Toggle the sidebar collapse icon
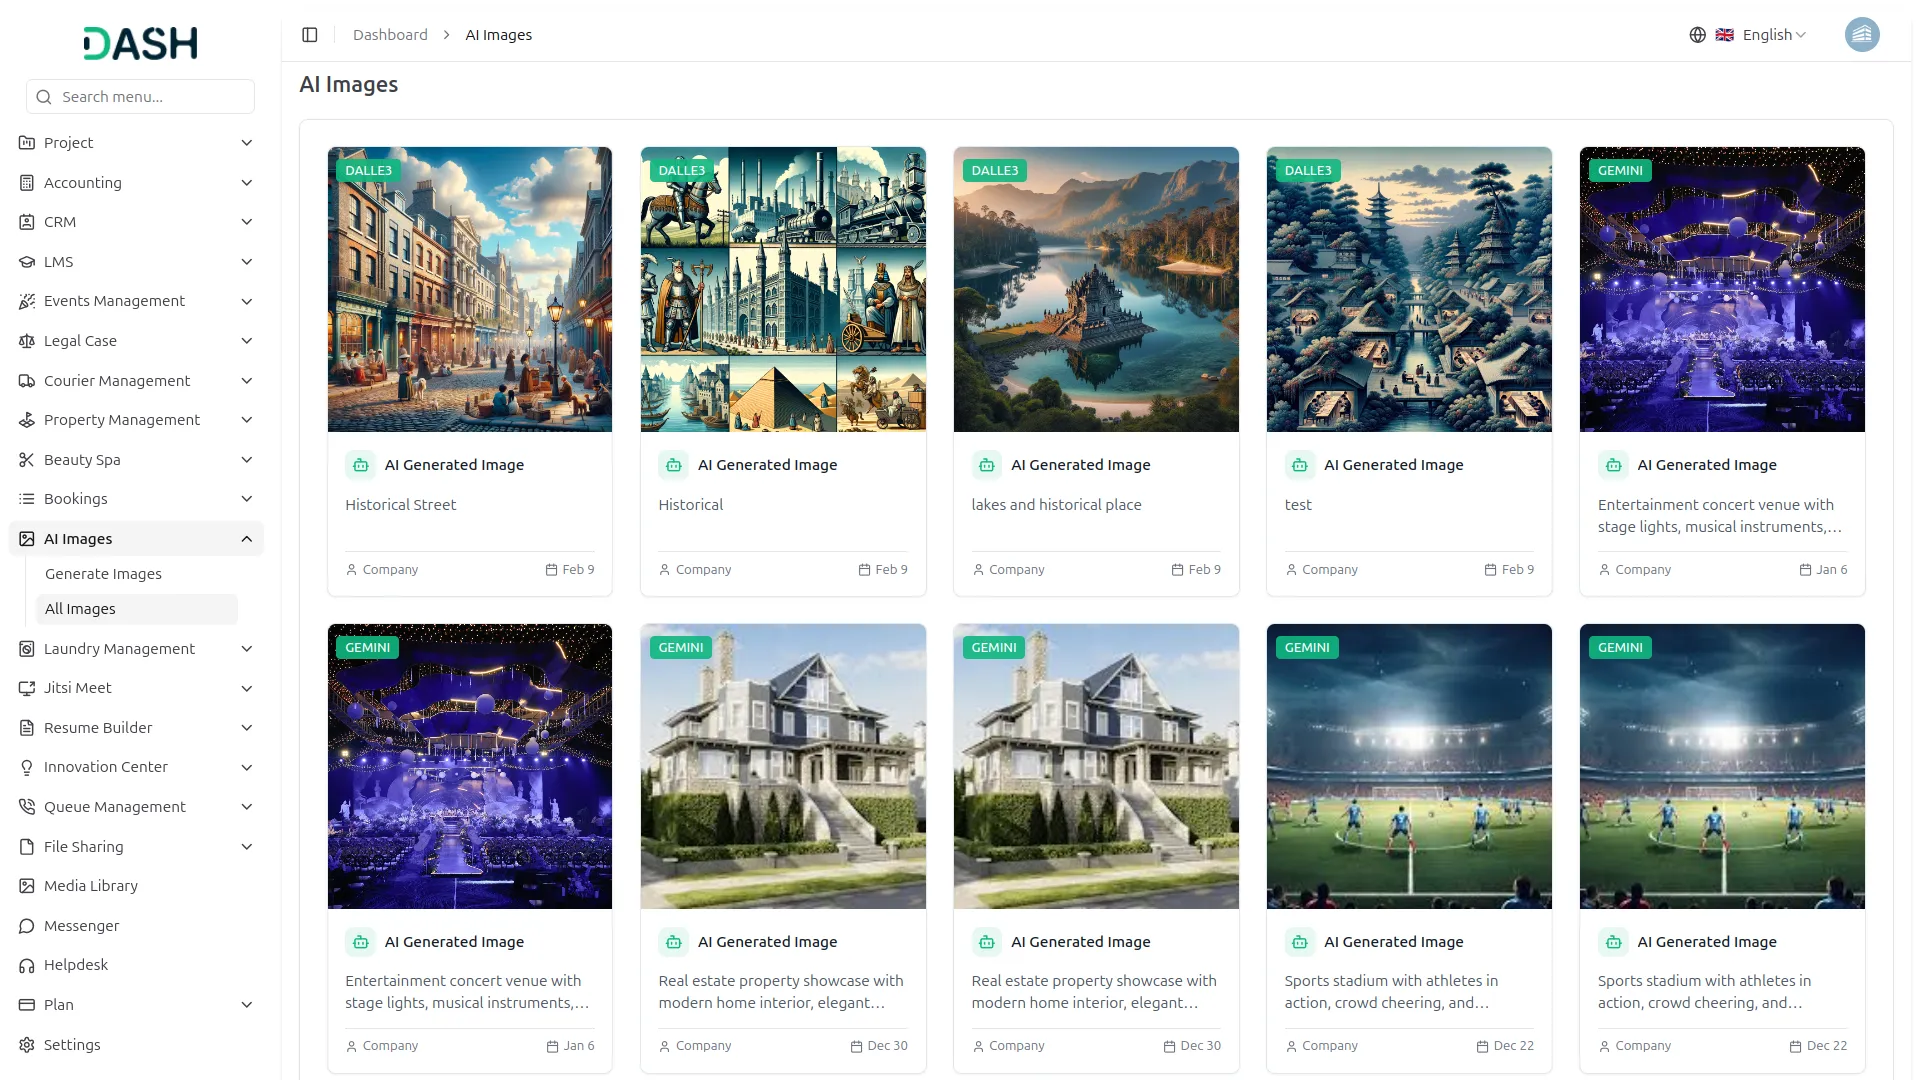1920x1080 pixels. 310,35
